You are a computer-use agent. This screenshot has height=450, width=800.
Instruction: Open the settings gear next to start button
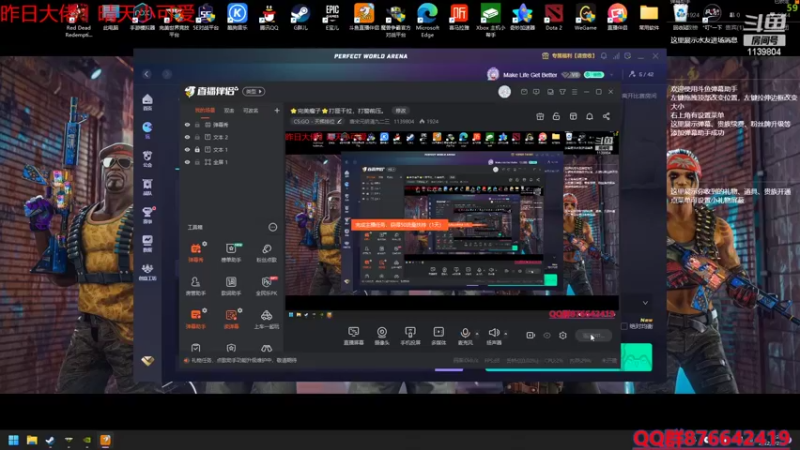pos(562,335)
